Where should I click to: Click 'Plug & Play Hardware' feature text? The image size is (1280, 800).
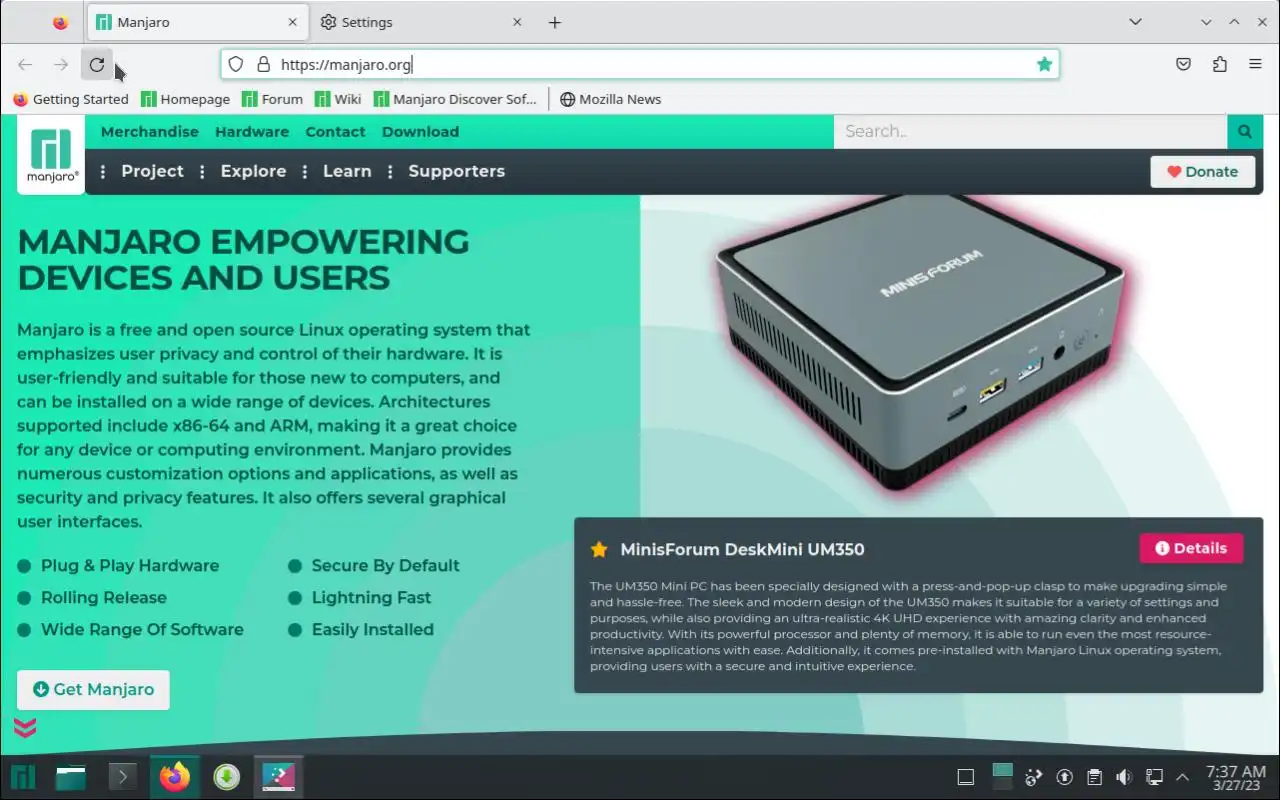click(130, 566)
